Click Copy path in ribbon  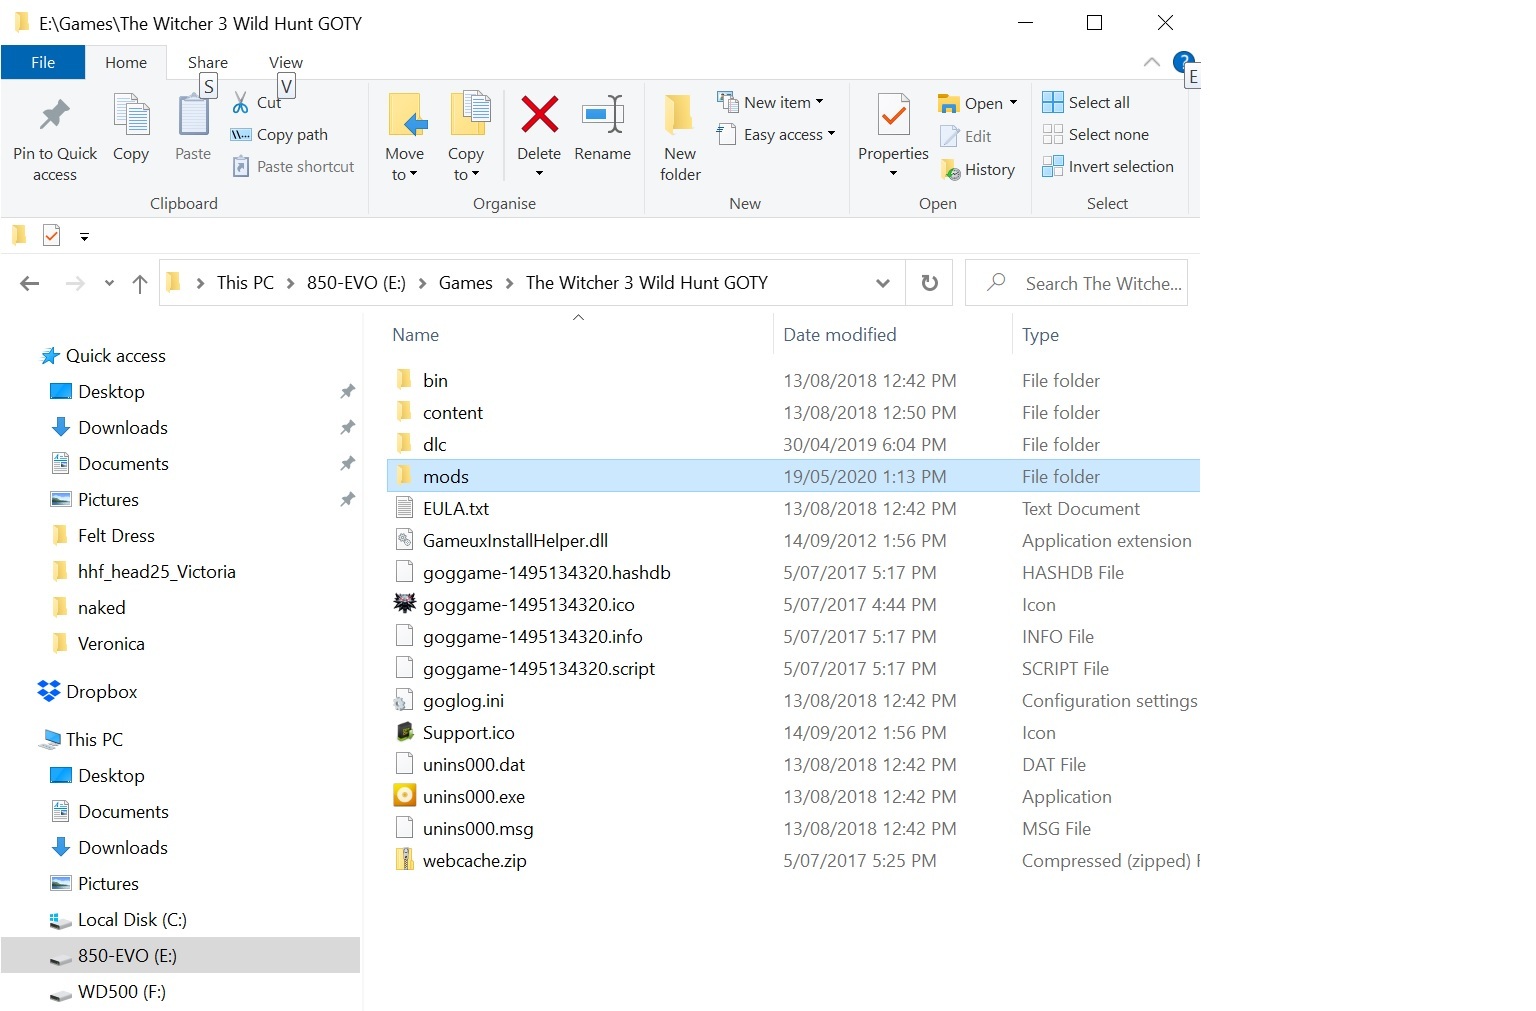click(x=280, y=134)
